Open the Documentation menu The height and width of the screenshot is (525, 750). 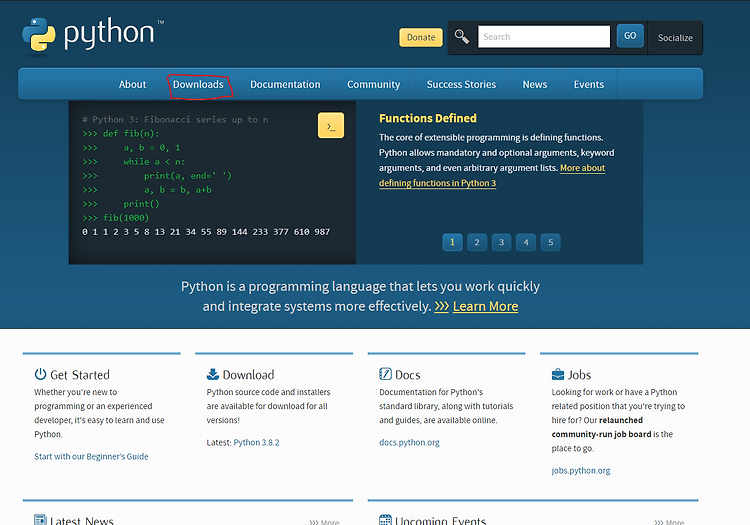pyautogui.click(x=285, y=84)
